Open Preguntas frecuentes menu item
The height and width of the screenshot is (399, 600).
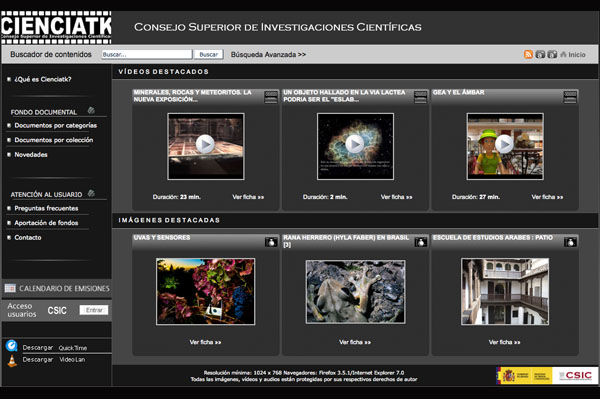click(46, 208)
